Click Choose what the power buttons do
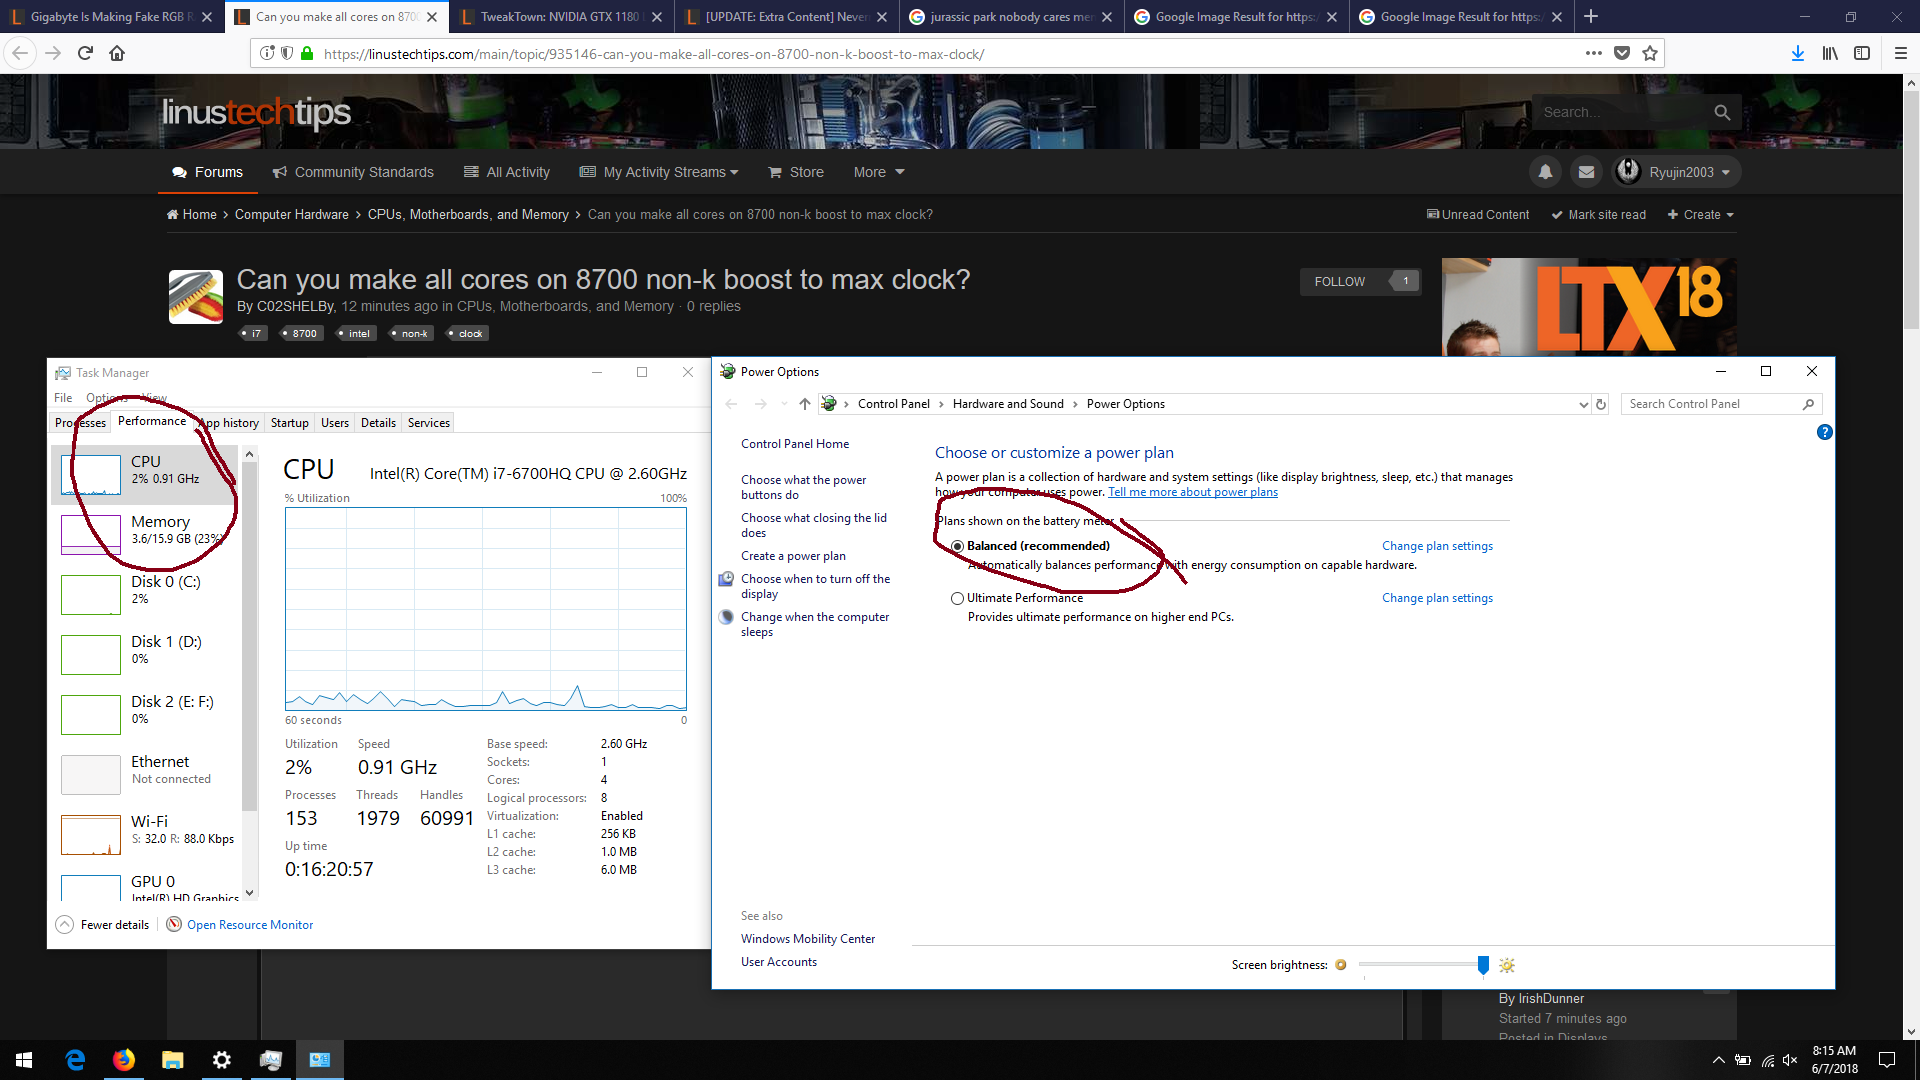 click(803, 487)
